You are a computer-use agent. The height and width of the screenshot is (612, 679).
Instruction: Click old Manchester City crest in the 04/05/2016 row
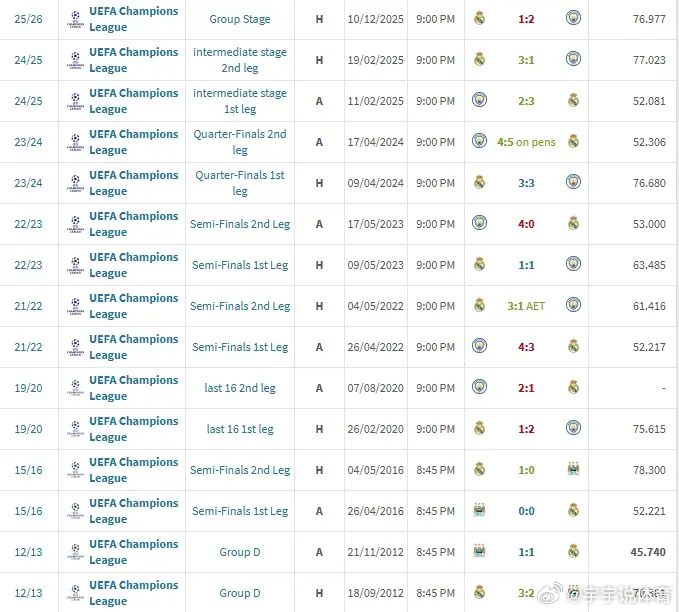[573, 469]
